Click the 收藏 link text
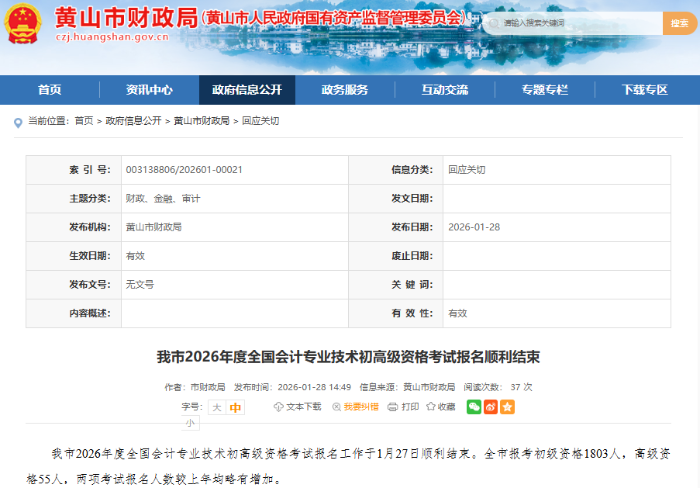Image resolution: width=700 pixels, height=488 pixels. pos(446,407)
